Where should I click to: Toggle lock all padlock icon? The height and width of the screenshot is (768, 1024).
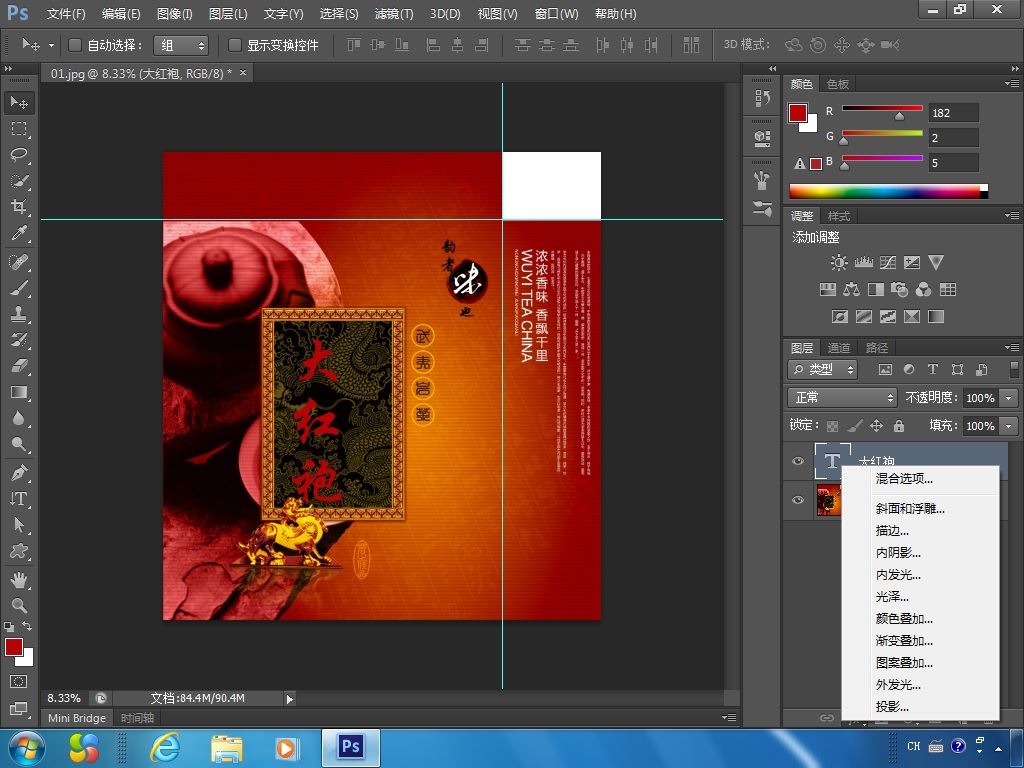point(899,426)
